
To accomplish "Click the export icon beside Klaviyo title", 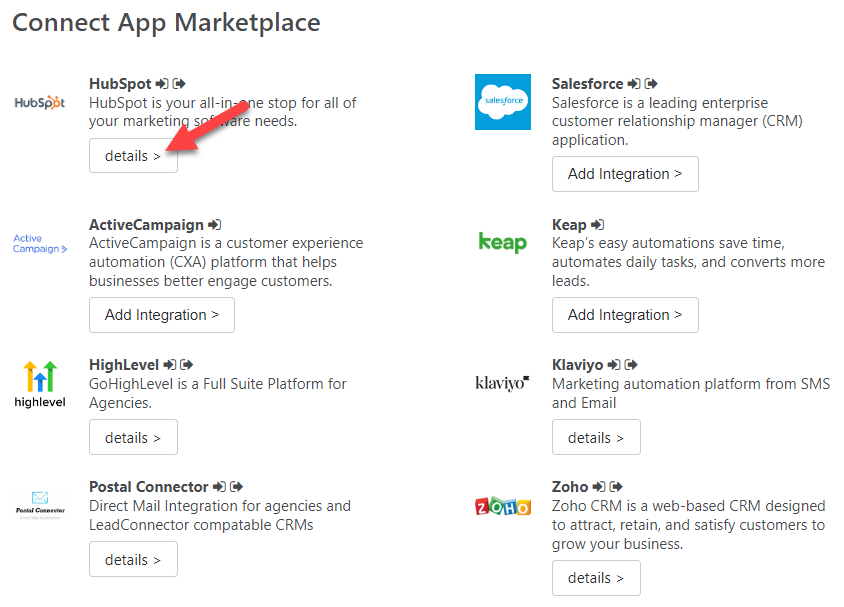I will pos(631,365).
